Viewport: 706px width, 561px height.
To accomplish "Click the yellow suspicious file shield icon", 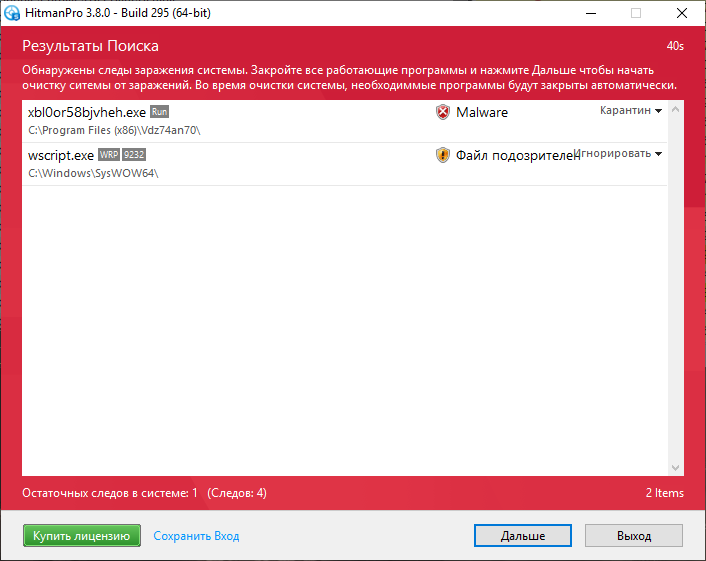I will 443,155.
